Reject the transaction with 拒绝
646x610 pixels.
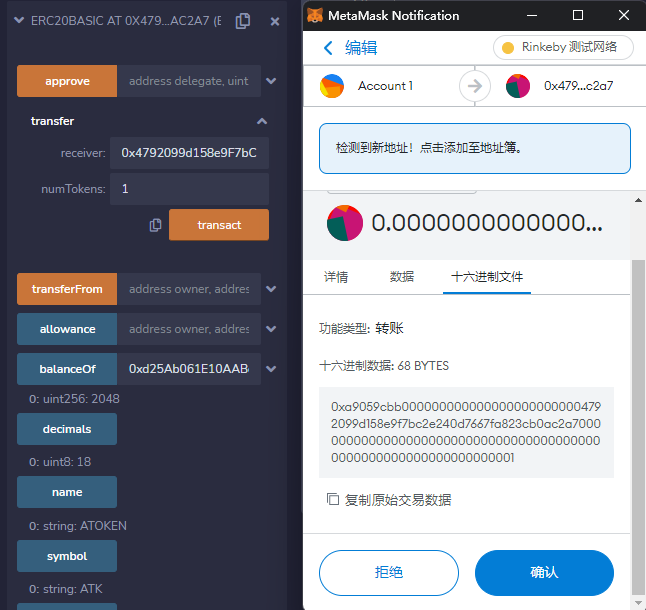389,573
